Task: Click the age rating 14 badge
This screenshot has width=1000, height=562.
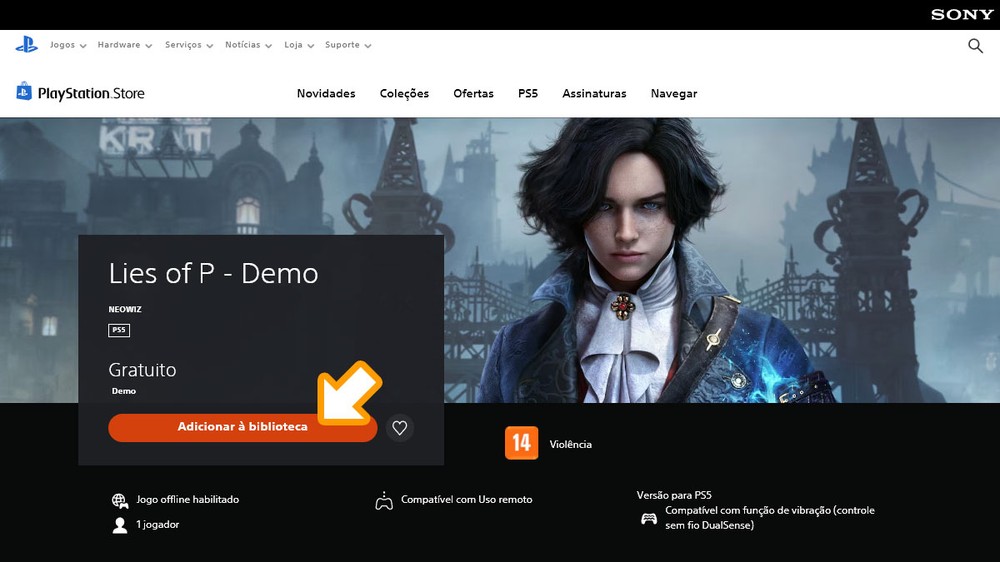Action: coord(522,443)
